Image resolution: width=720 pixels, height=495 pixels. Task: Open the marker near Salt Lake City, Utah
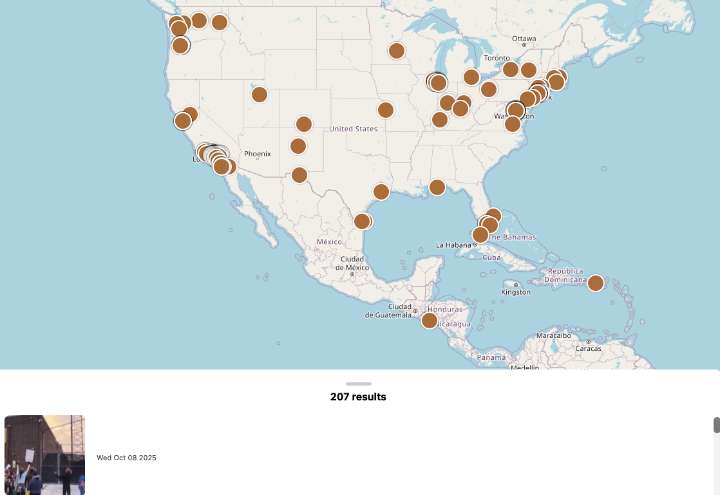point(259,94)
